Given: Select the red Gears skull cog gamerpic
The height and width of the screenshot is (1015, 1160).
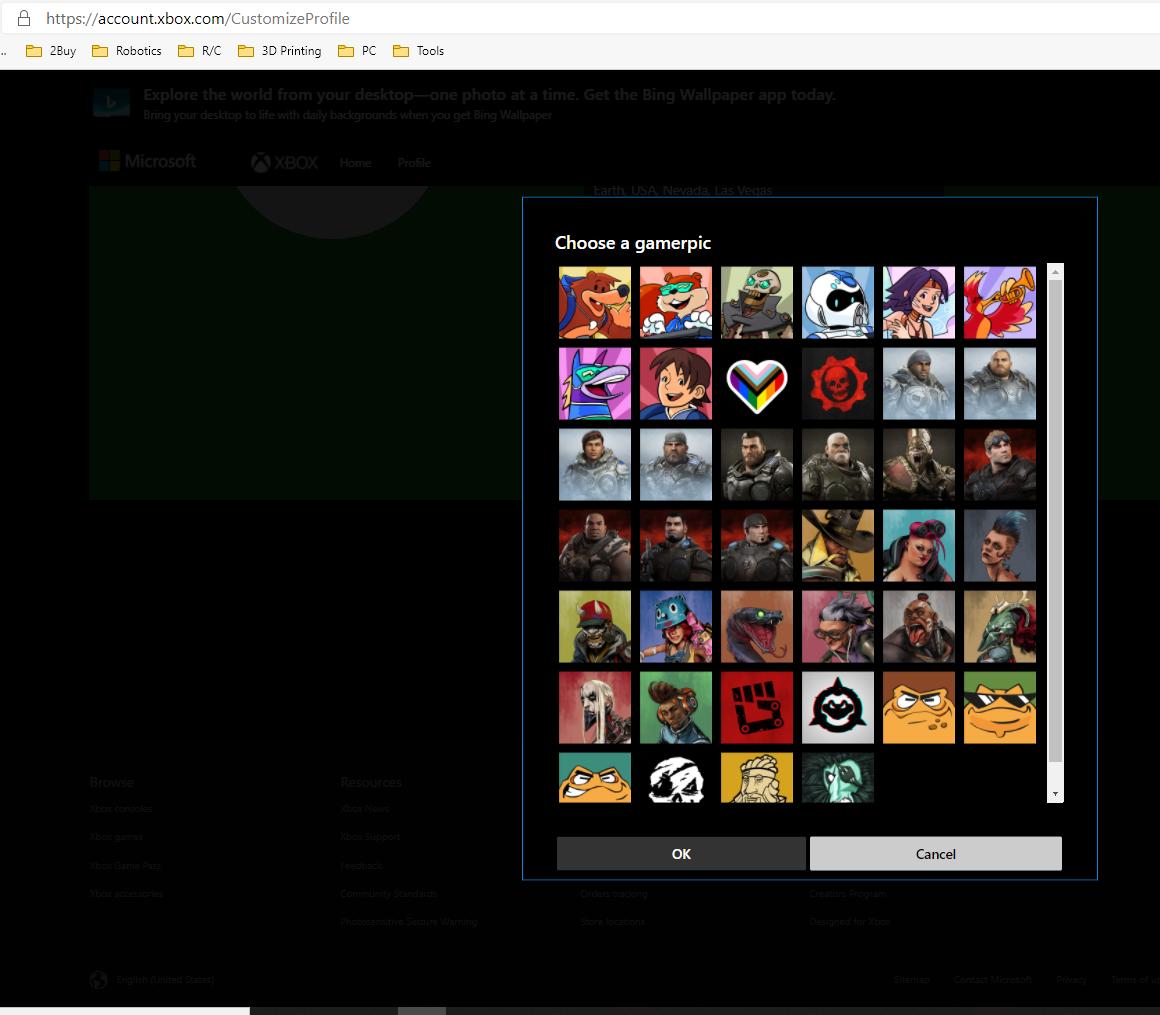Looking at the screenshot, I should tap(837, 384).
